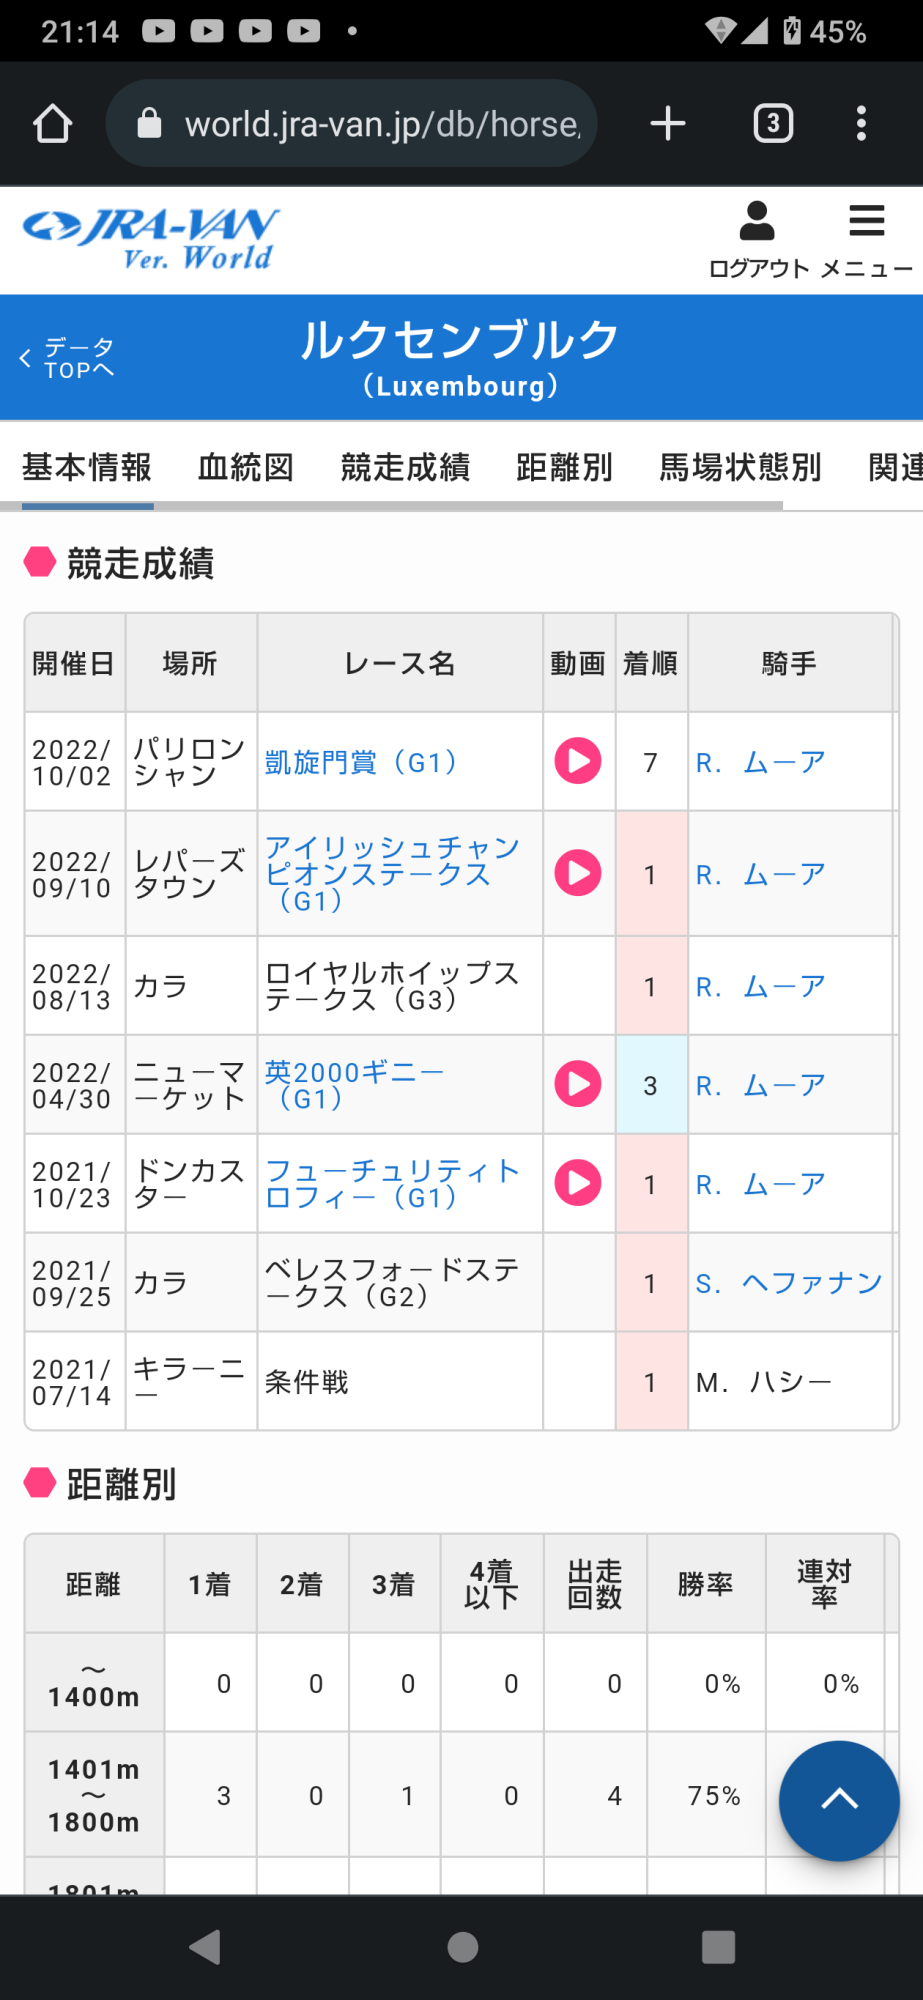The image size is (923, 2000).
Task: Open jockey S. ヘファナン link
Action: 788,1283
